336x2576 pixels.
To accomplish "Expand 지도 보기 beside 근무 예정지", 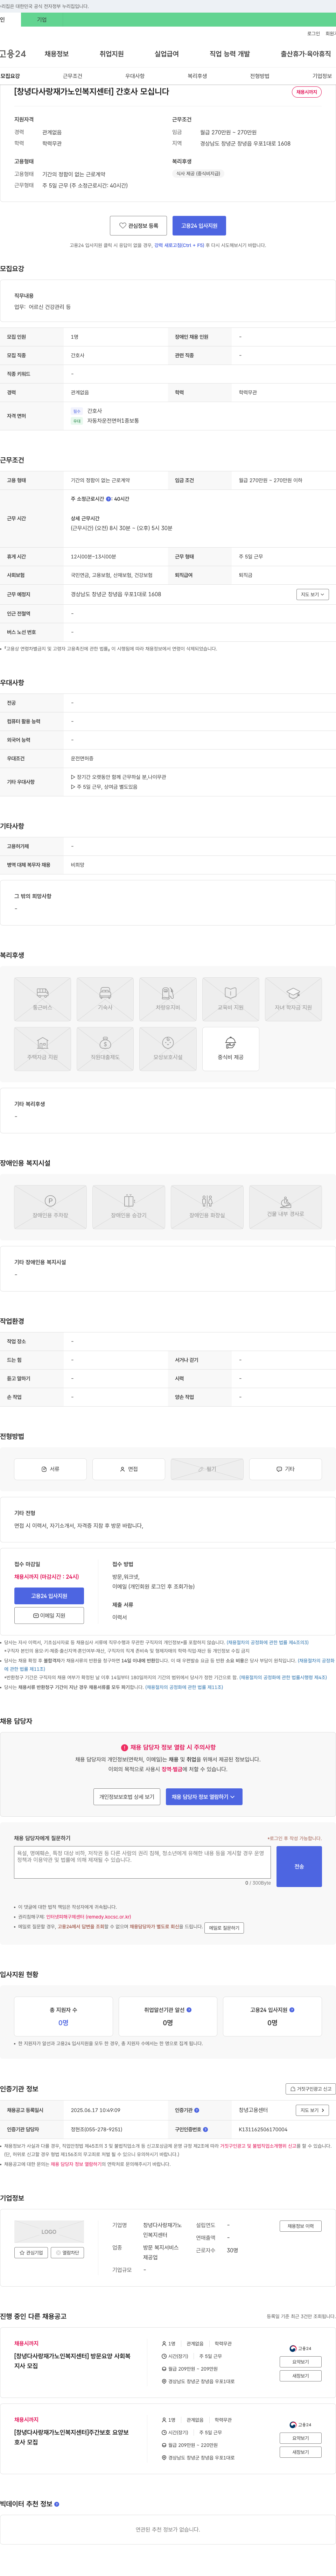I will [312, 594].
